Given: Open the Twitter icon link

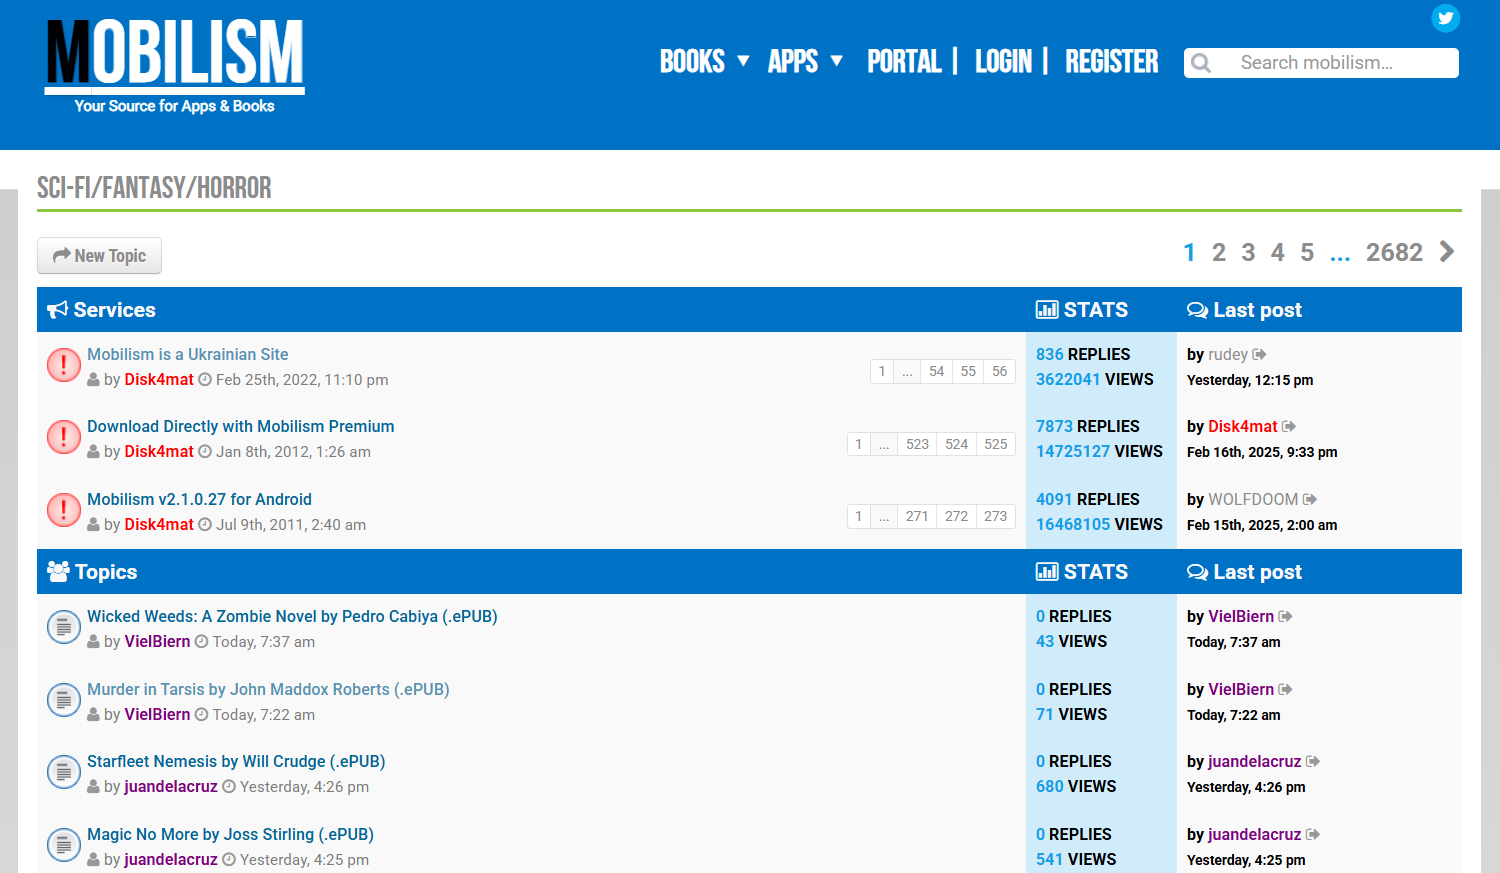Looking at the screenshot, I should 1445,18.
